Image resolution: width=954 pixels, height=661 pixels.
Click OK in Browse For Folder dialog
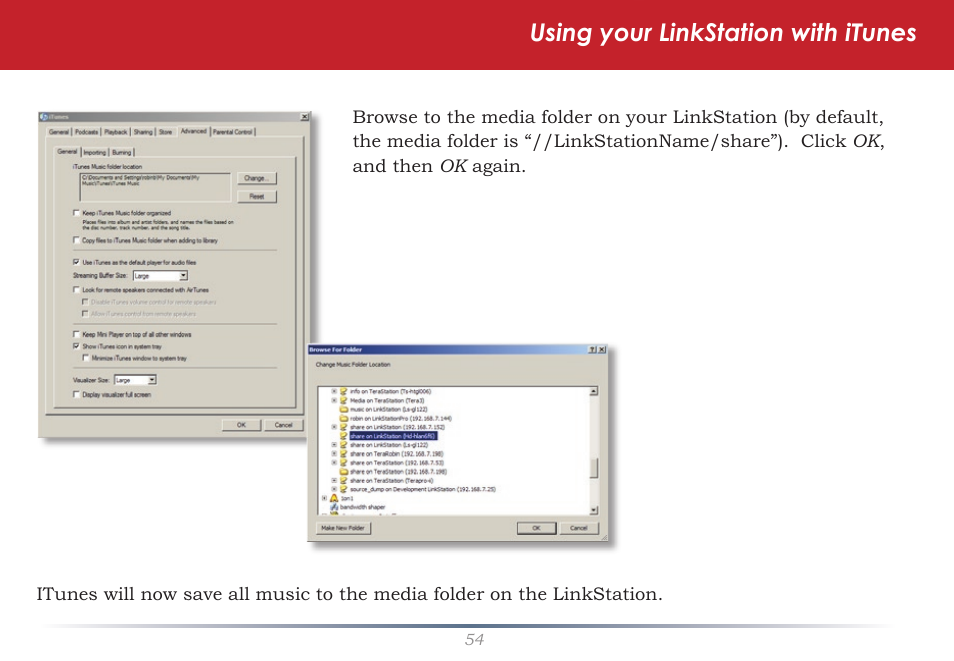click(x=536, y=528)
